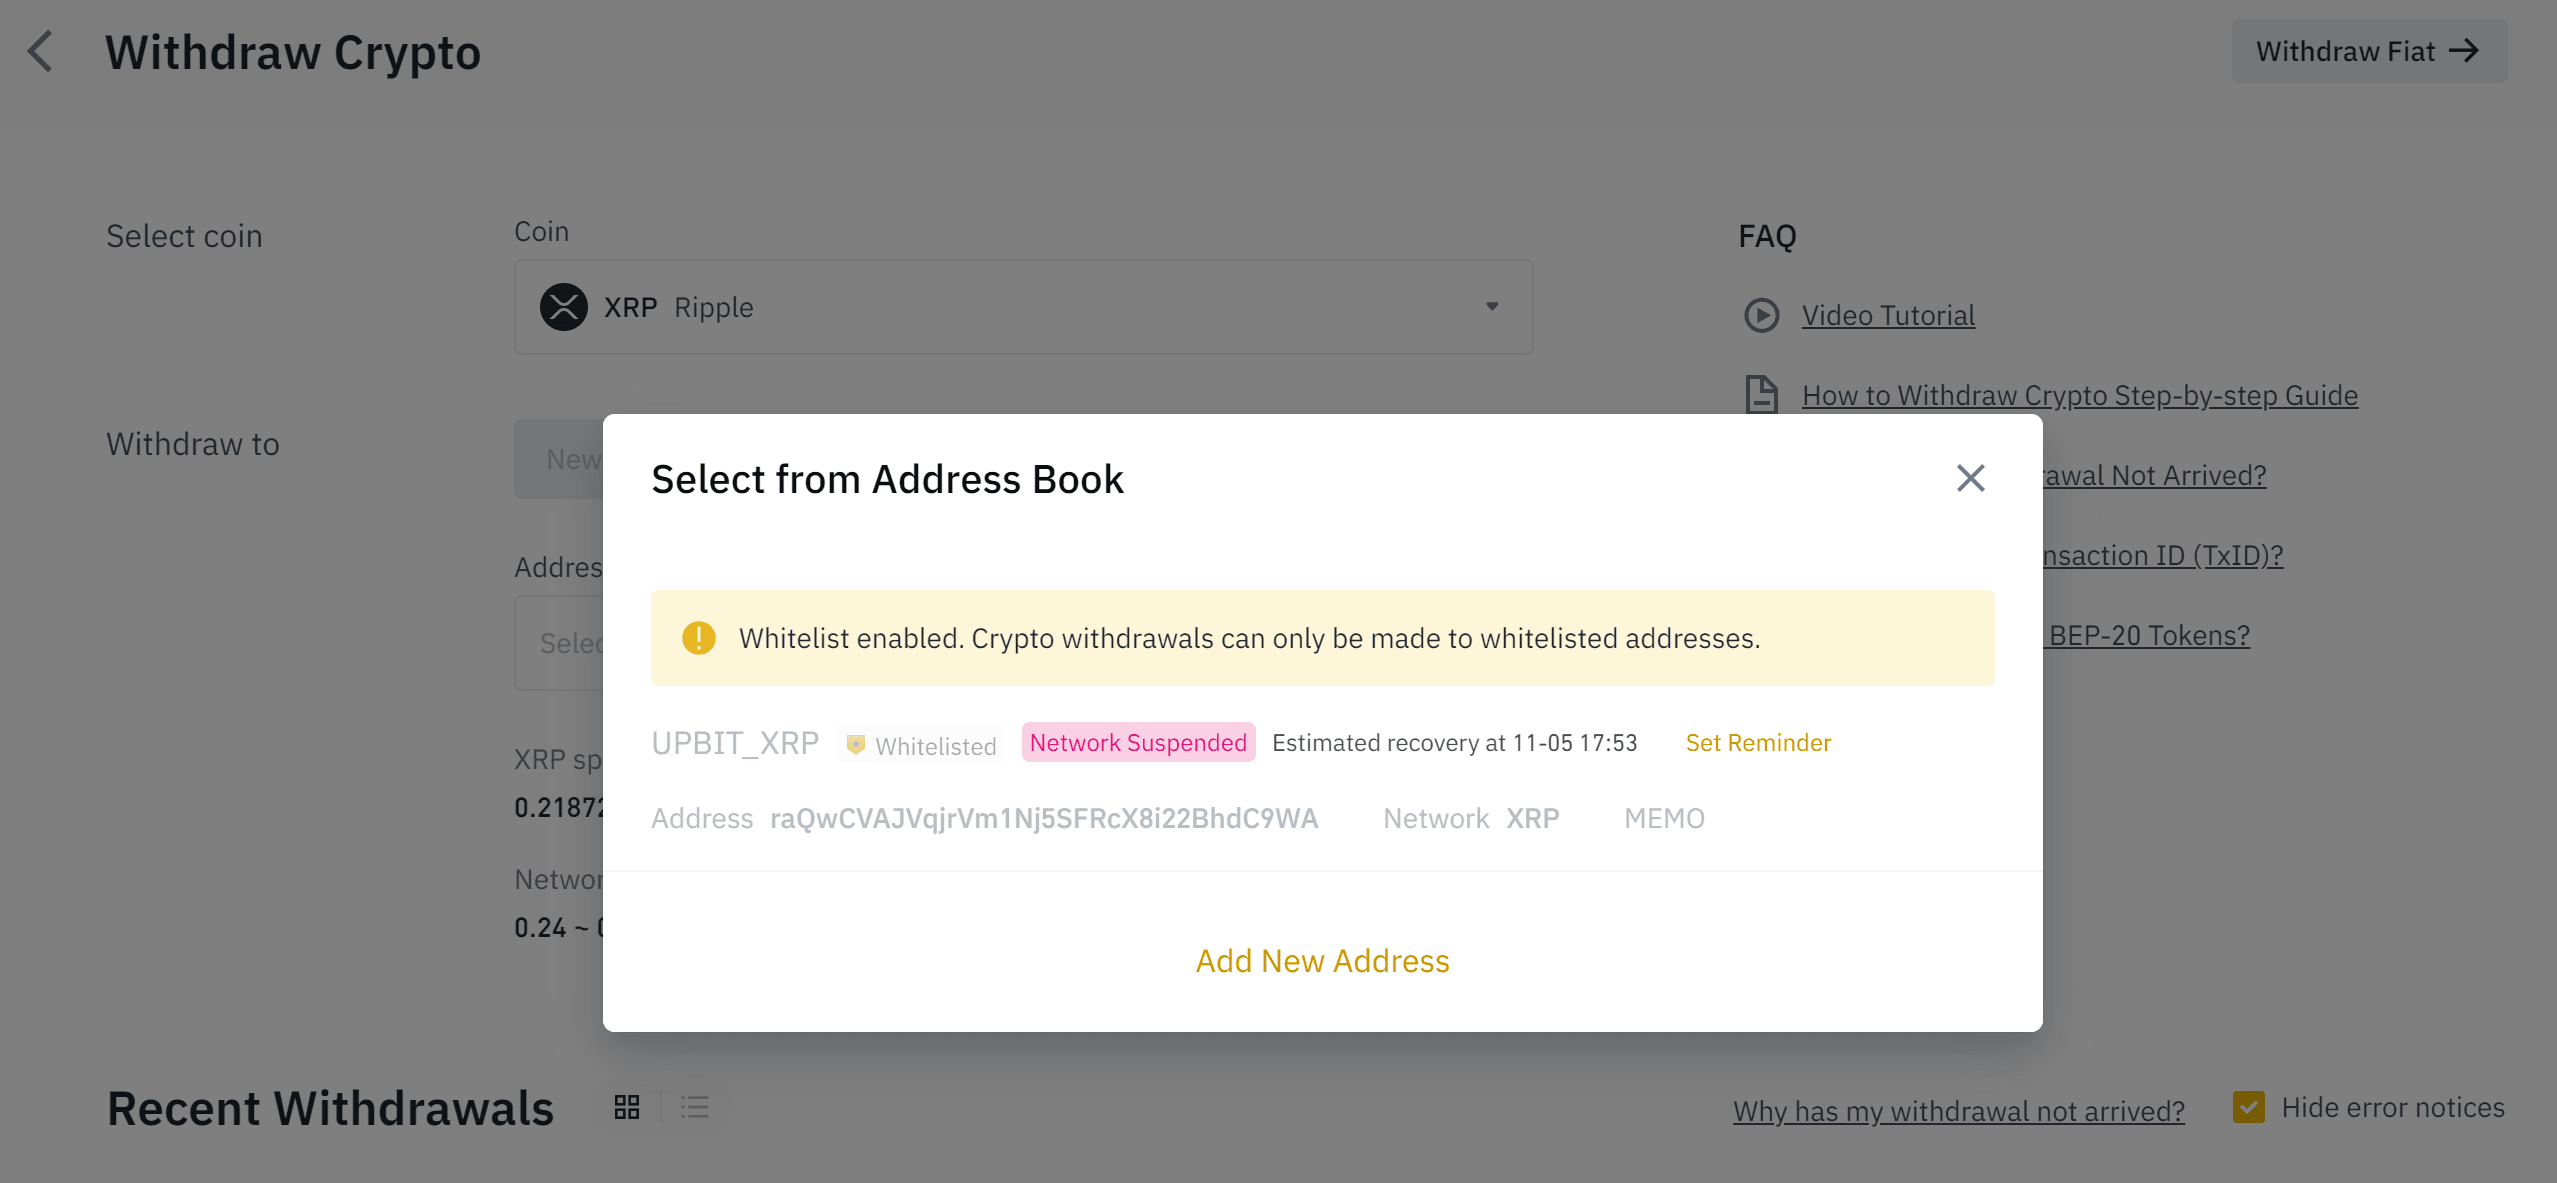Click the Network Suspended badge
This screenshot has width=2557, height=1183.
coord(1138,743)
